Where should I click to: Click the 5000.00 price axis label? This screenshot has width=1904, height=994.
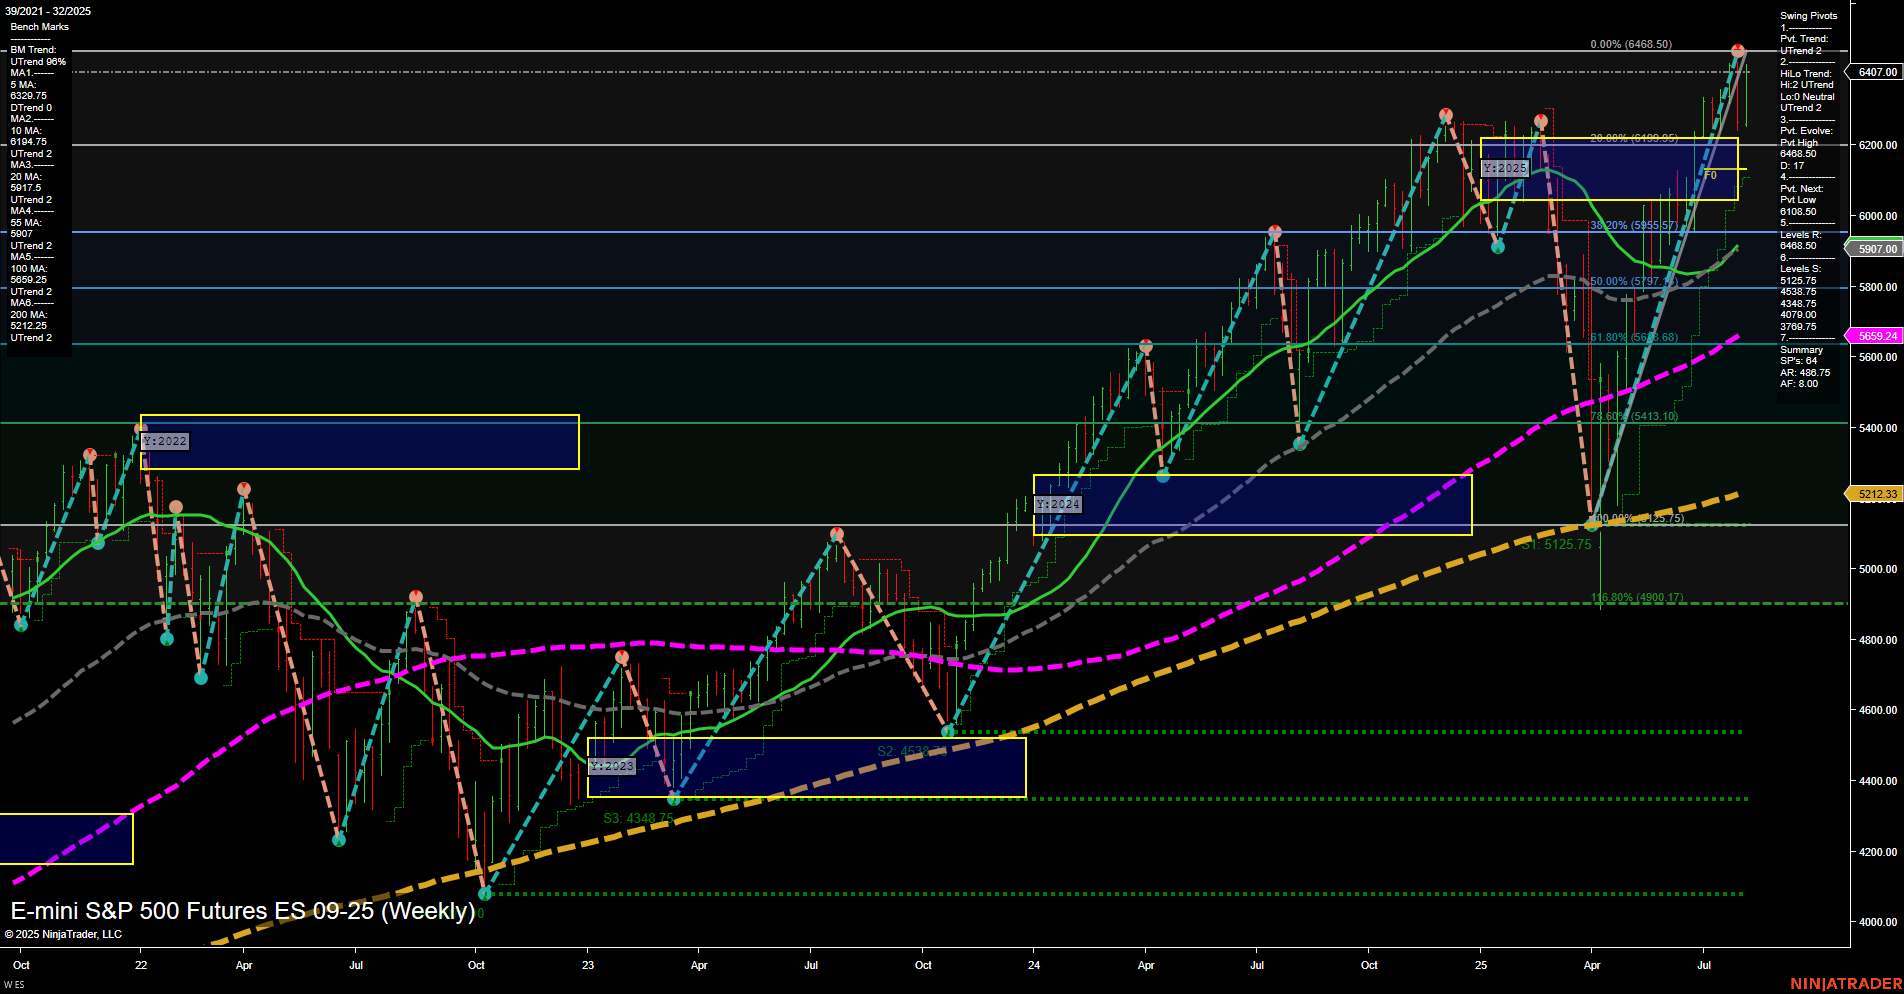click(x=1877, y=569)
